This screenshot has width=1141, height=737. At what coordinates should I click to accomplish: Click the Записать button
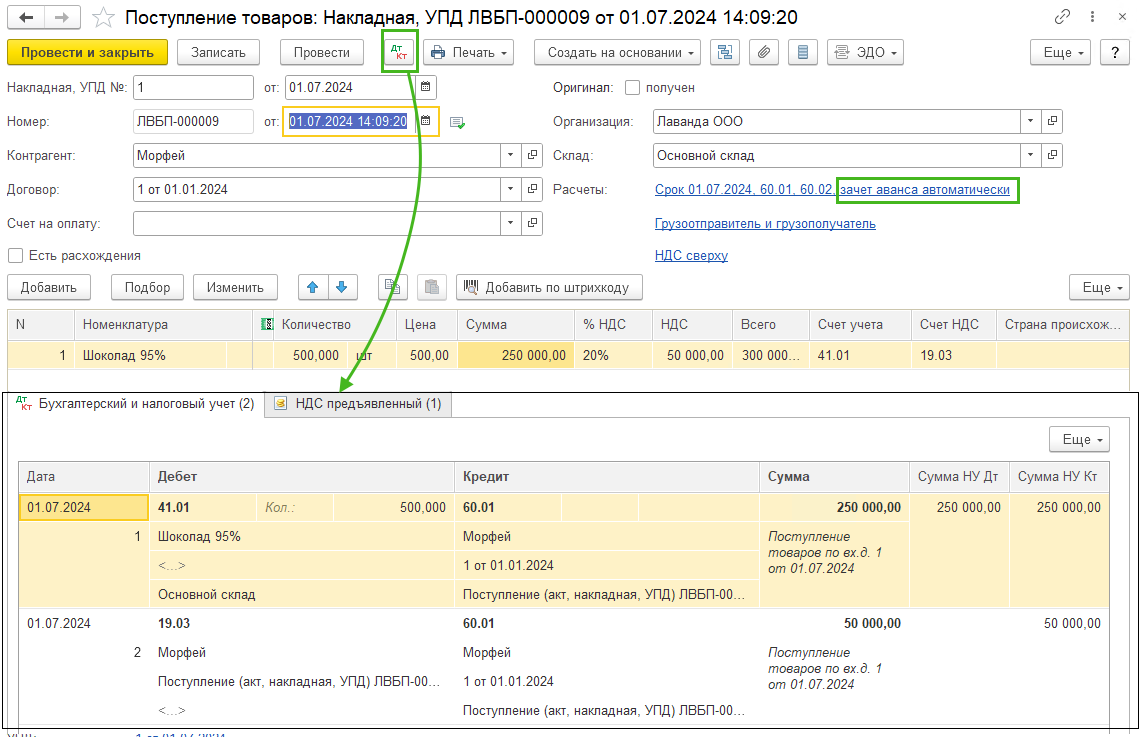click(x=218, y=52)
